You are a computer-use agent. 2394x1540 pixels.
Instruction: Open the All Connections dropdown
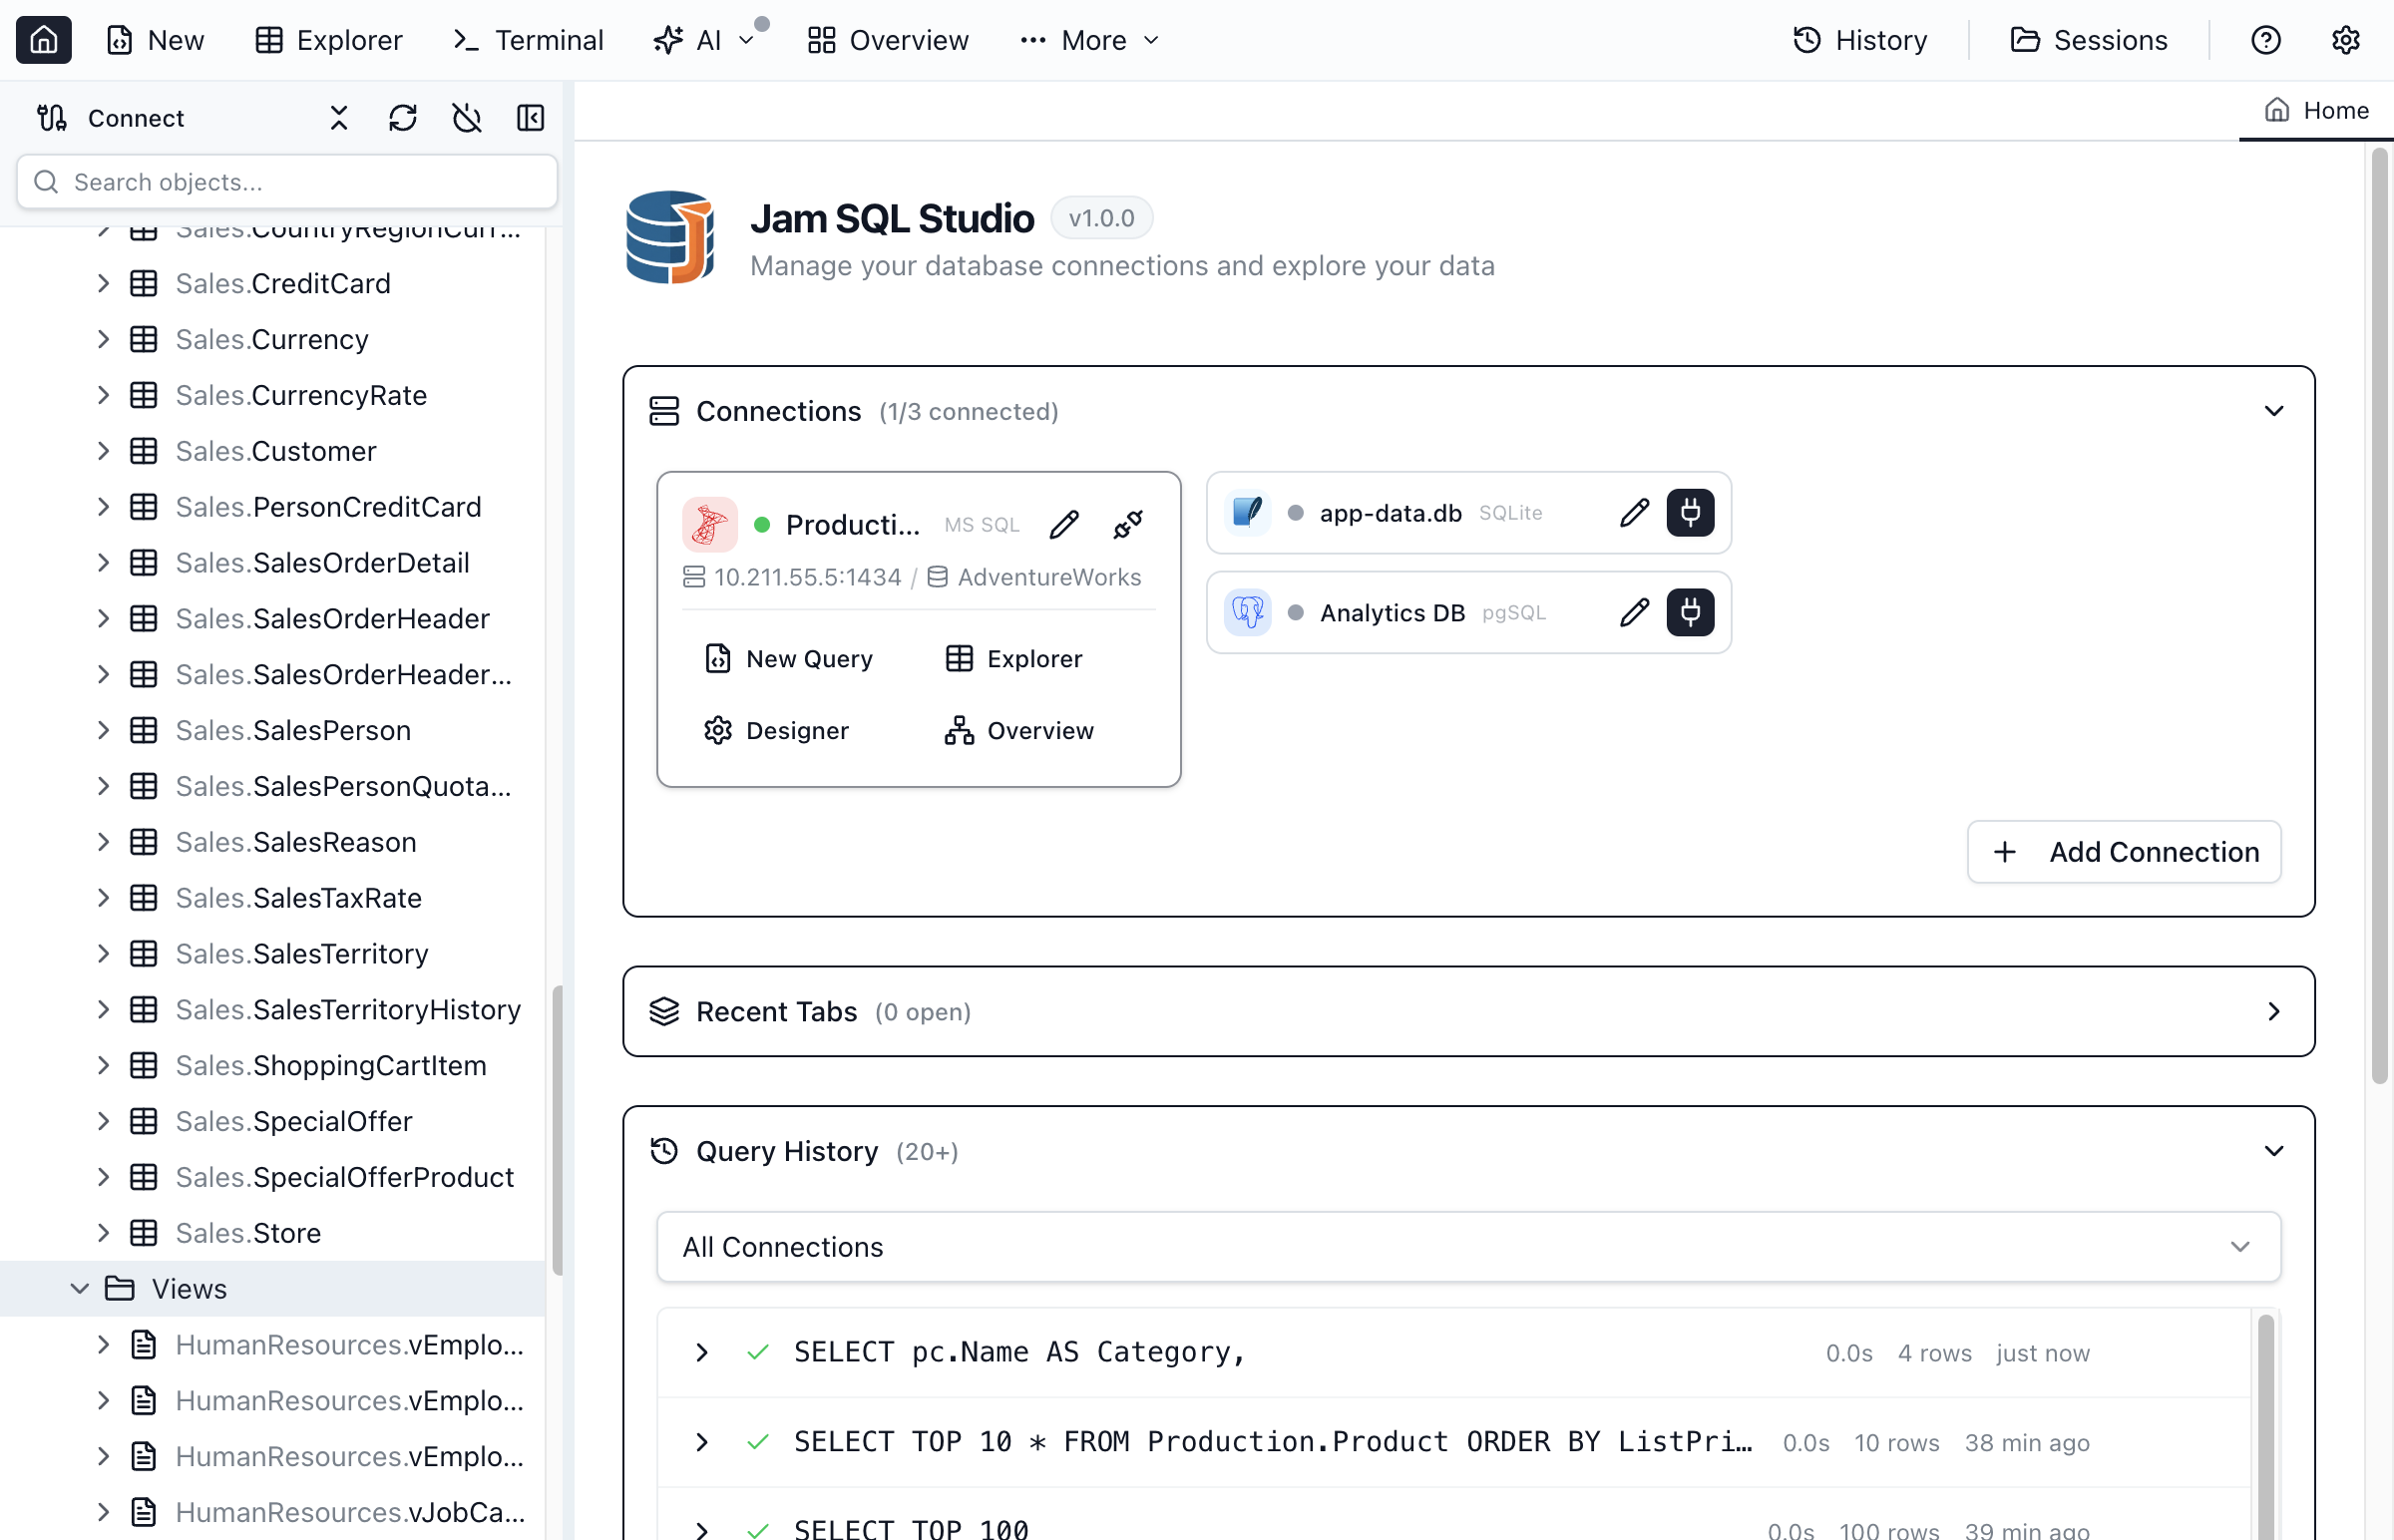coord(1468,1247)
